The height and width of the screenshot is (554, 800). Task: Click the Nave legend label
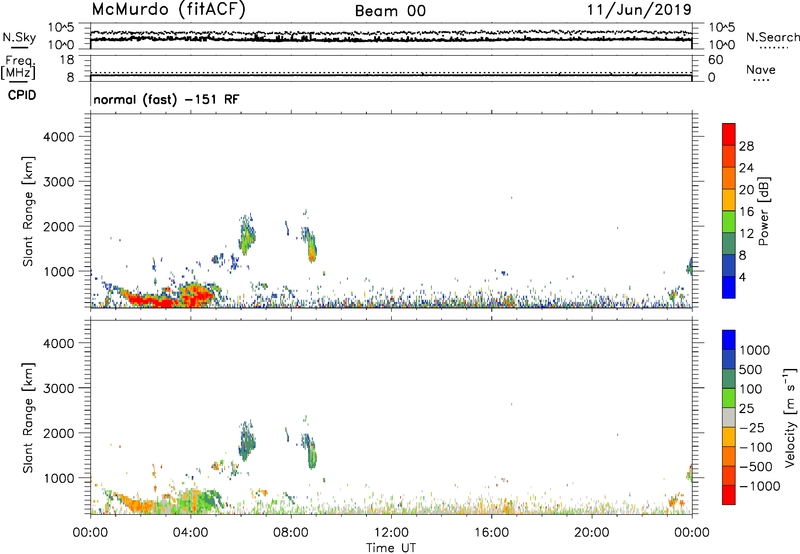pyautogui.click(x=761, y=69)
